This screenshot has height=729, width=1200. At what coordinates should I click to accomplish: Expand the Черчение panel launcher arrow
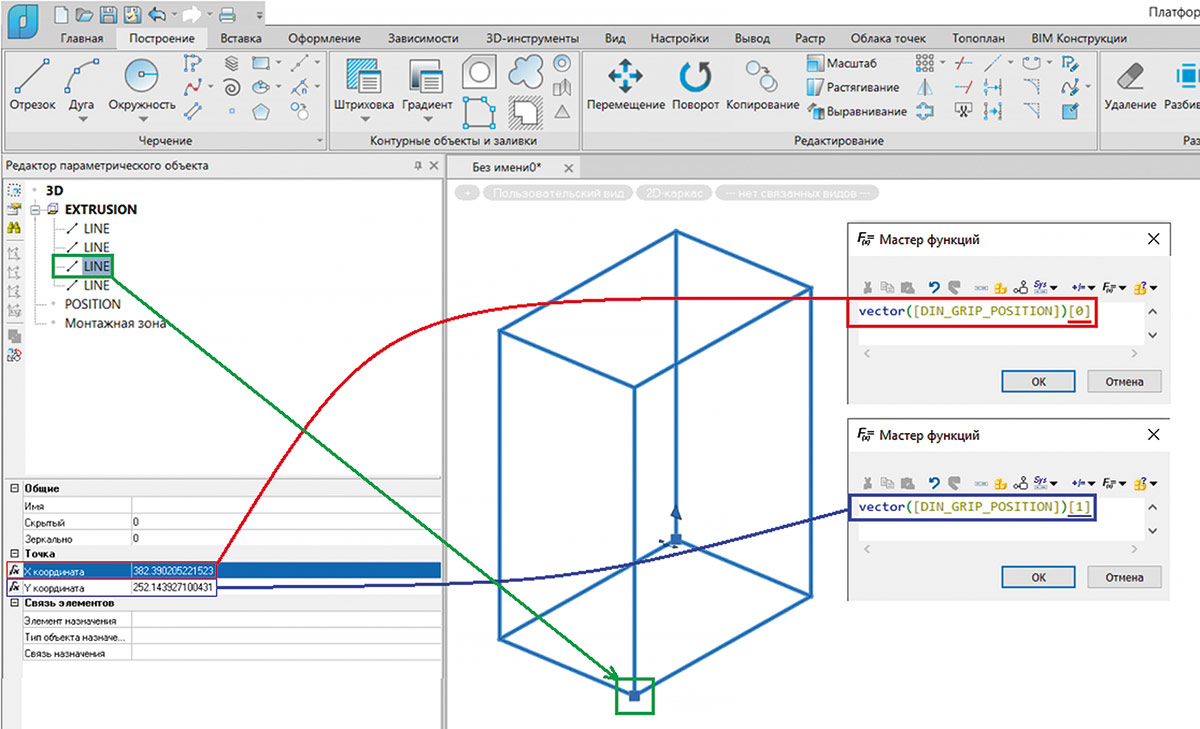click(320, 141)
